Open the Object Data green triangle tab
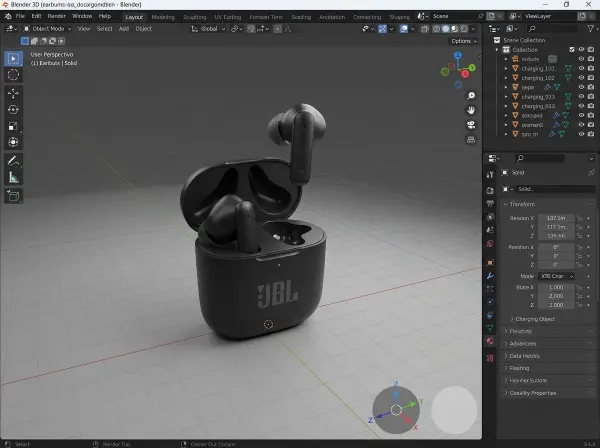 click(x=490, y=328)
